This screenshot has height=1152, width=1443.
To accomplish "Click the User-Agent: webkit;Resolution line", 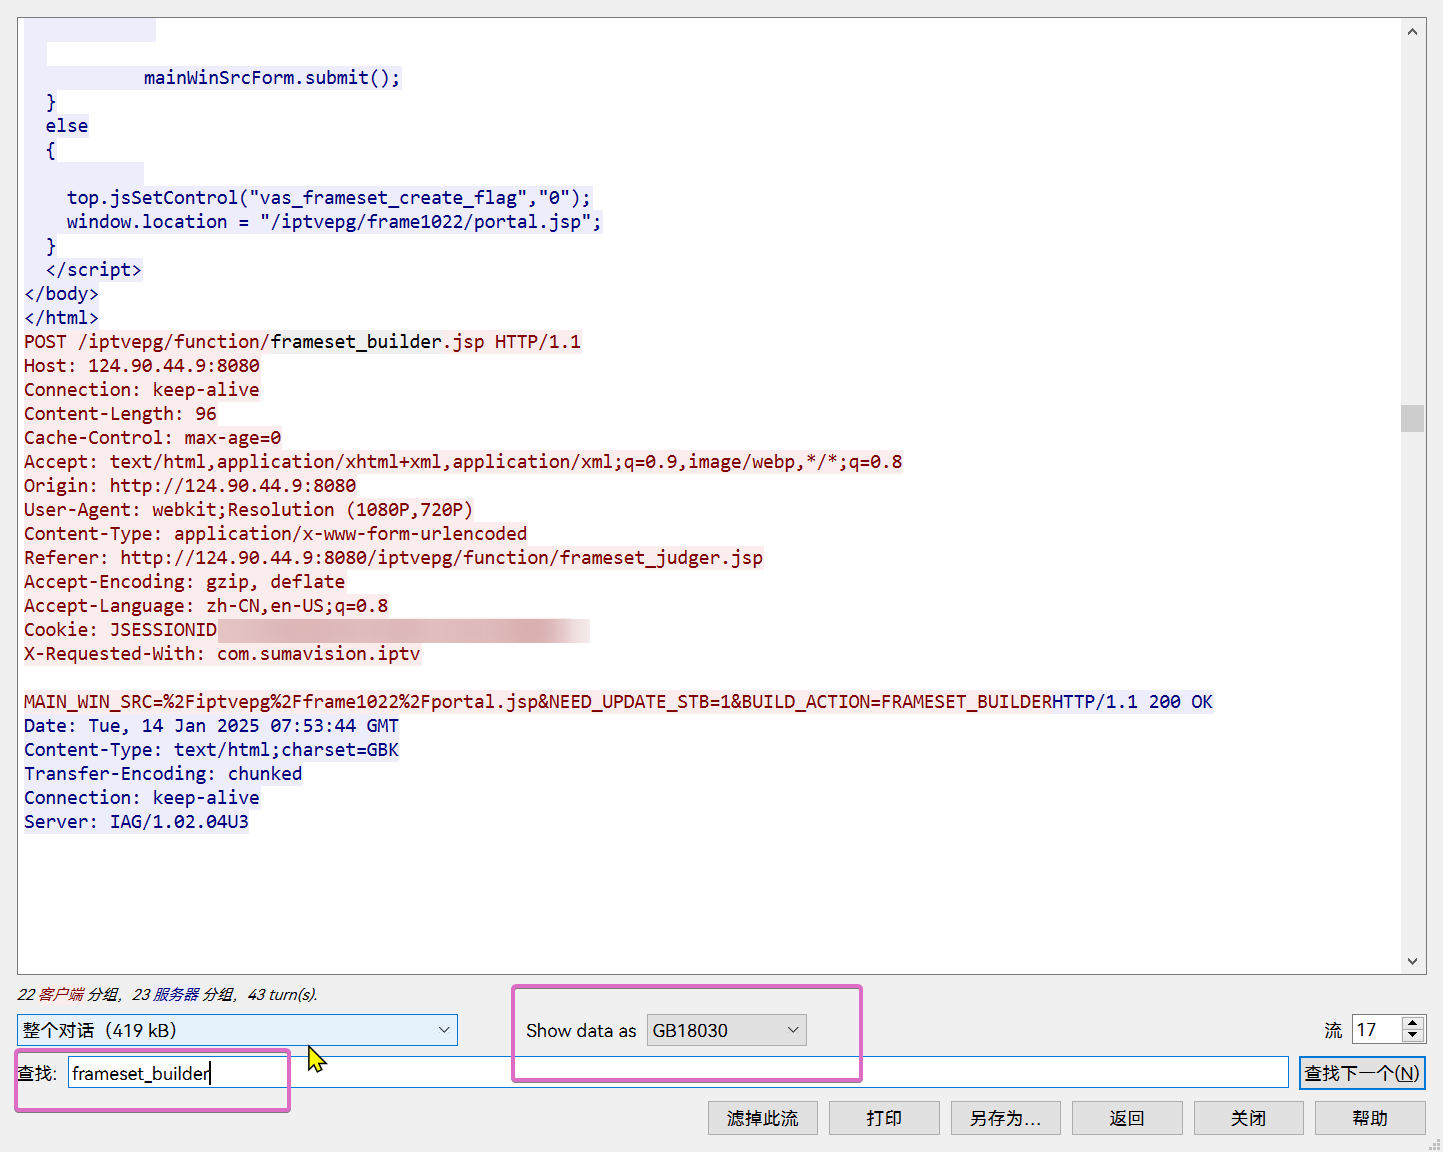I will click(249, 510).
